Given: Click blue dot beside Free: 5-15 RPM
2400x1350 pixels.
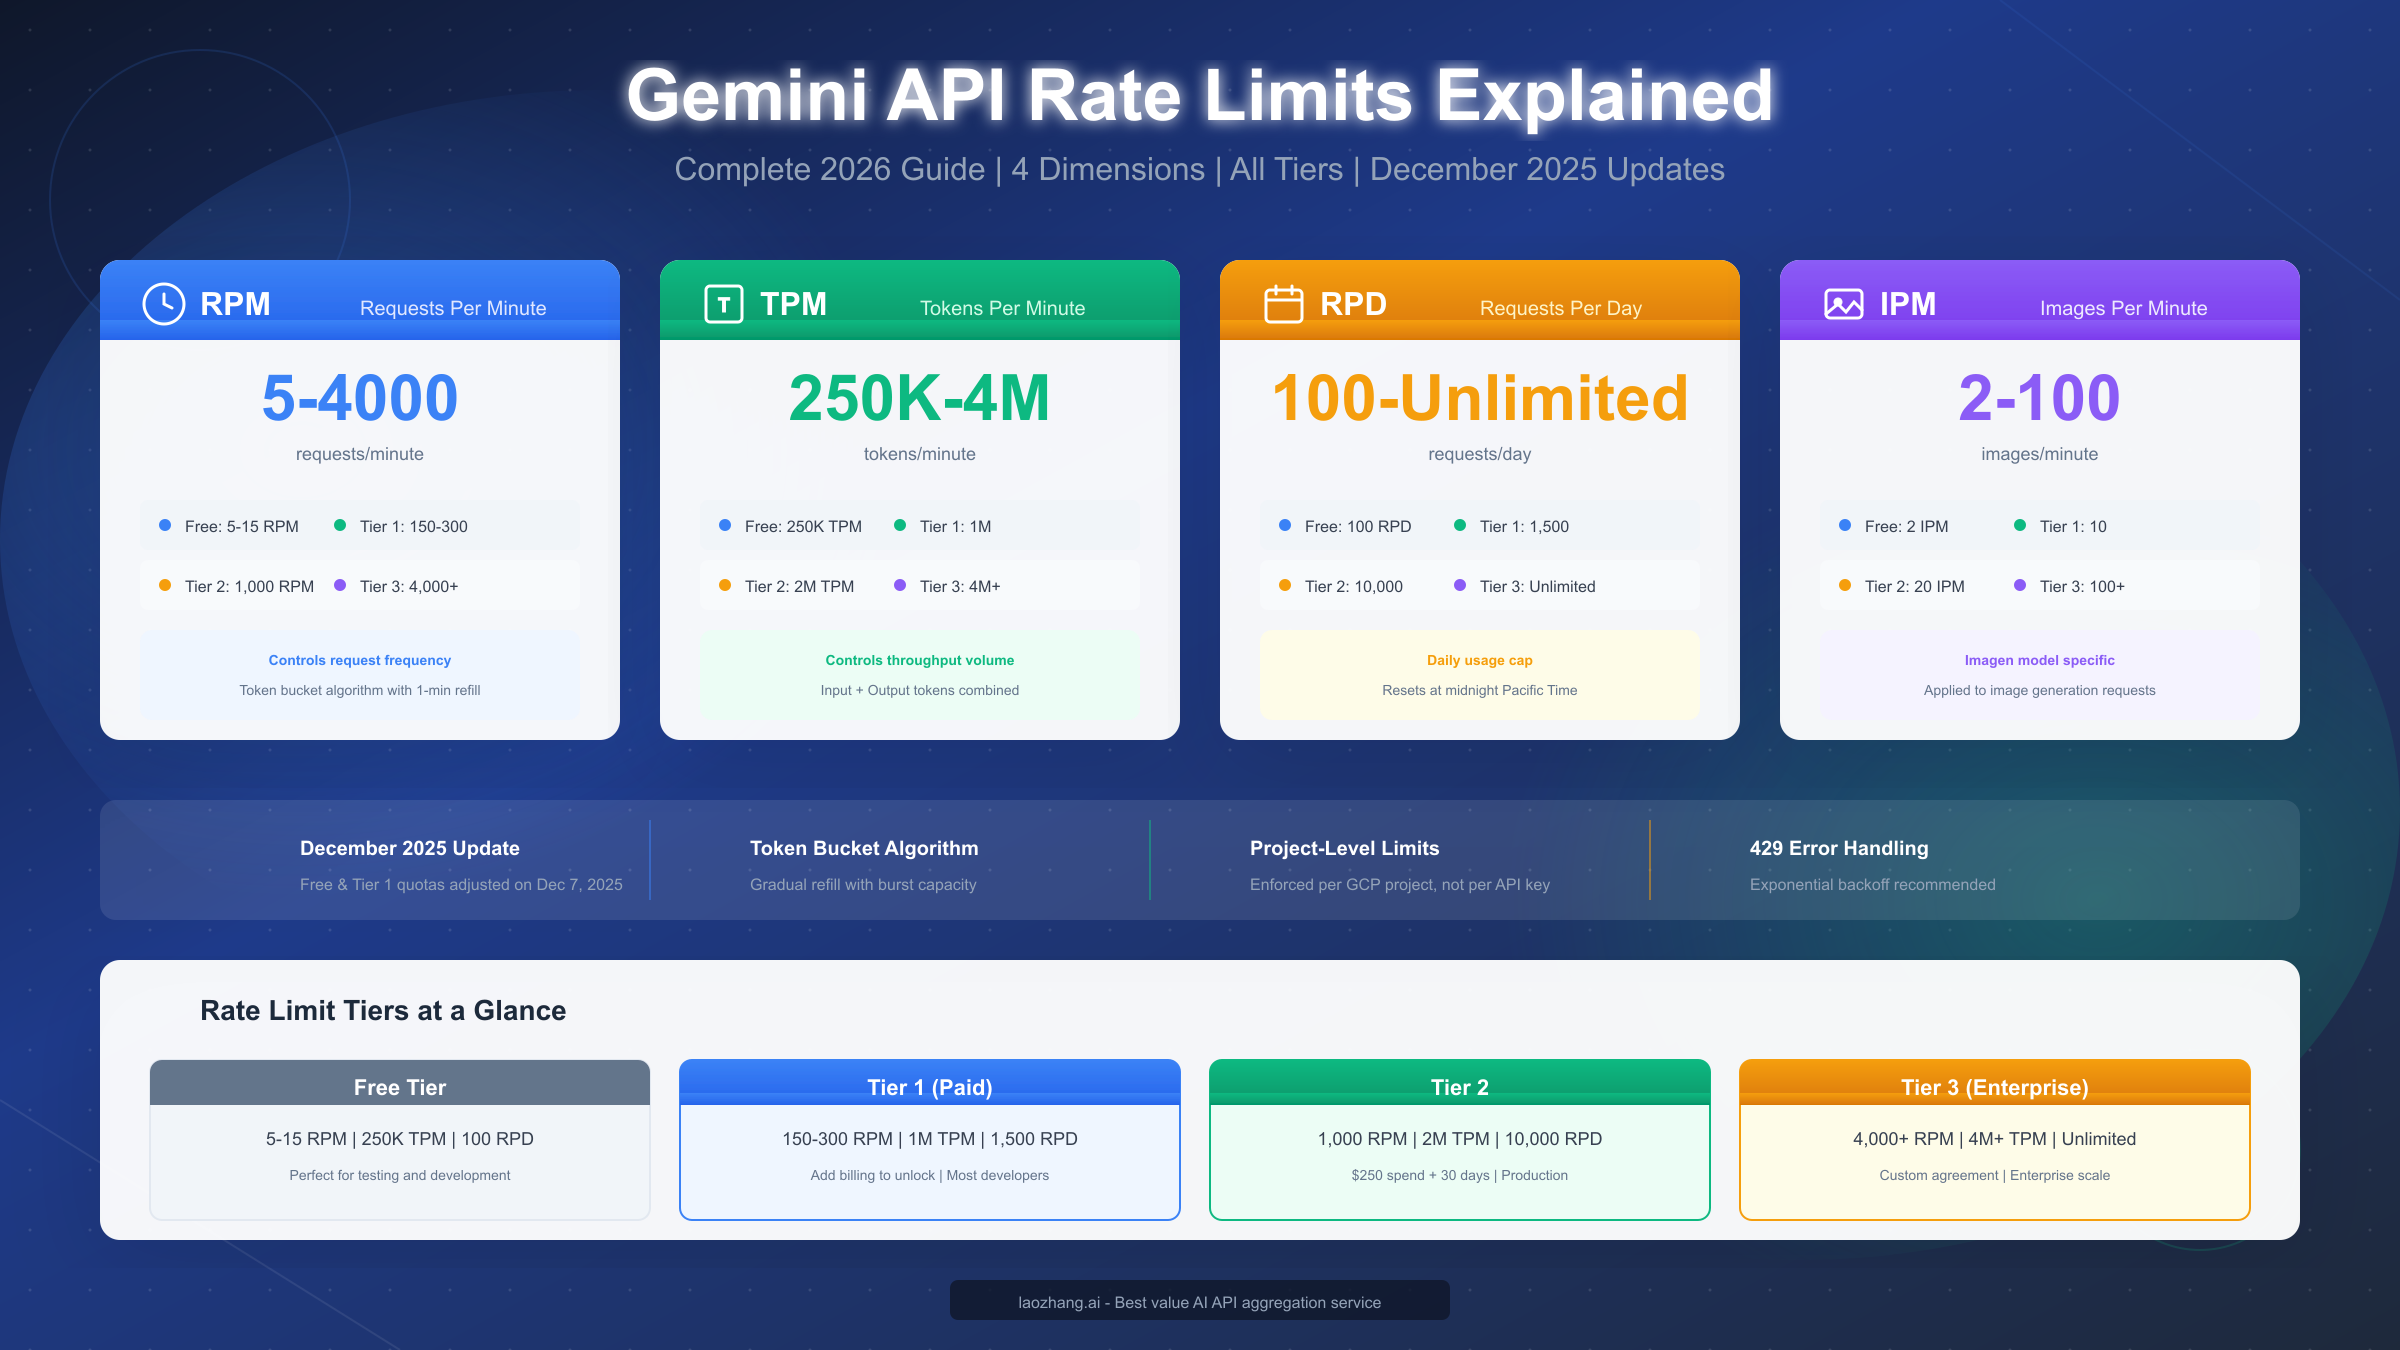Looking at the screenshot, I should click(x=165, y=526).
